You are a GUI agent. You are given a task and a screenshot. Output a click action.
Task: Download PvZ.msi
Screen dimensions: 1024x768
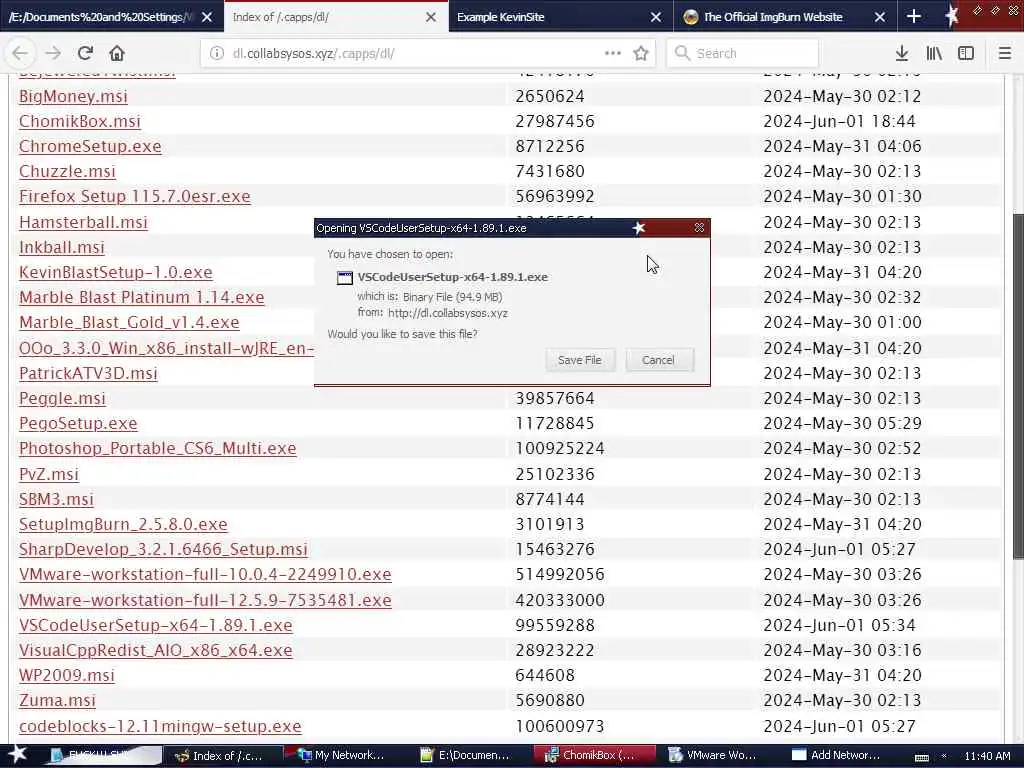point(49,474)
